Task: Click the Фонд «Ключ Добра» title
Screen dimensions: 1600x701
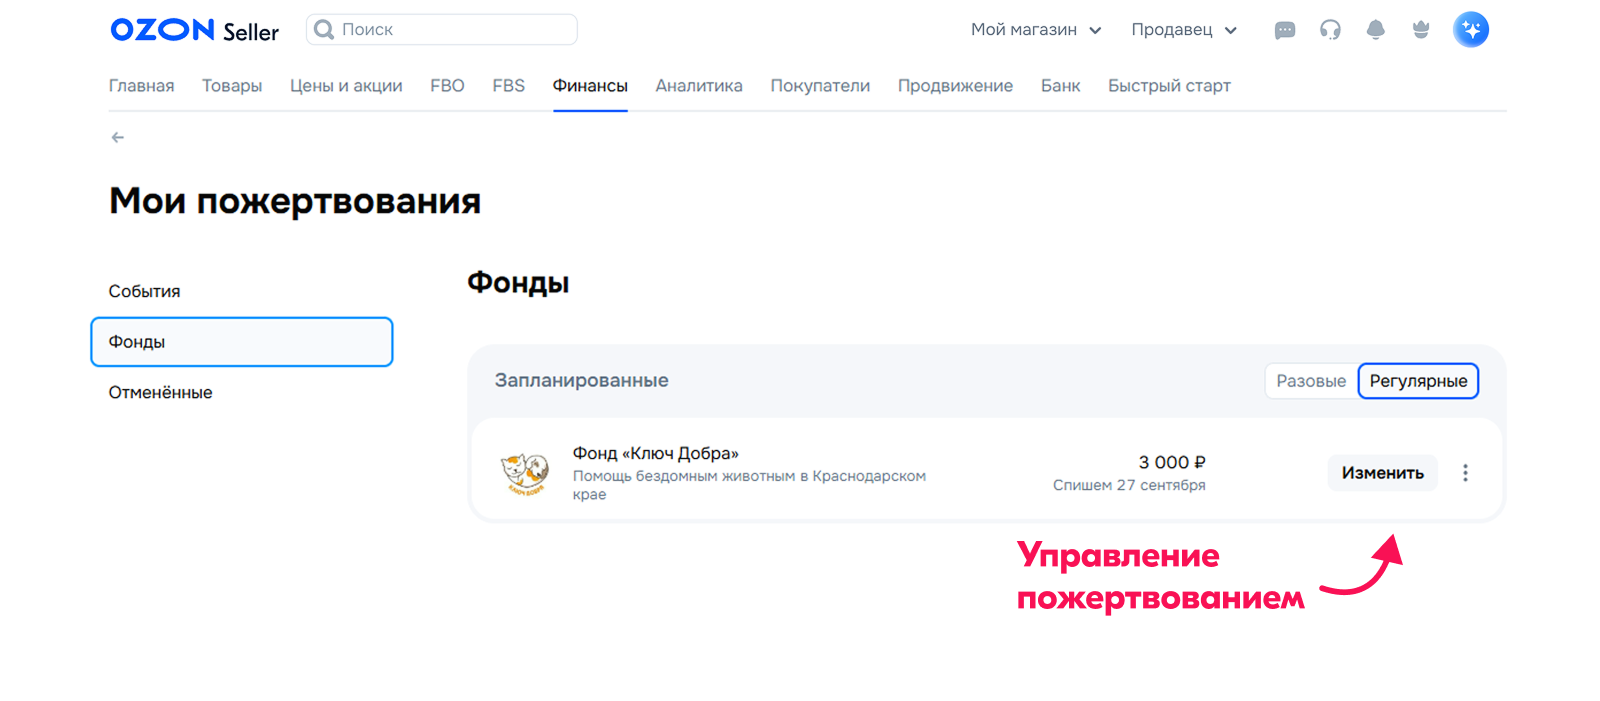Action: point(655,453)
